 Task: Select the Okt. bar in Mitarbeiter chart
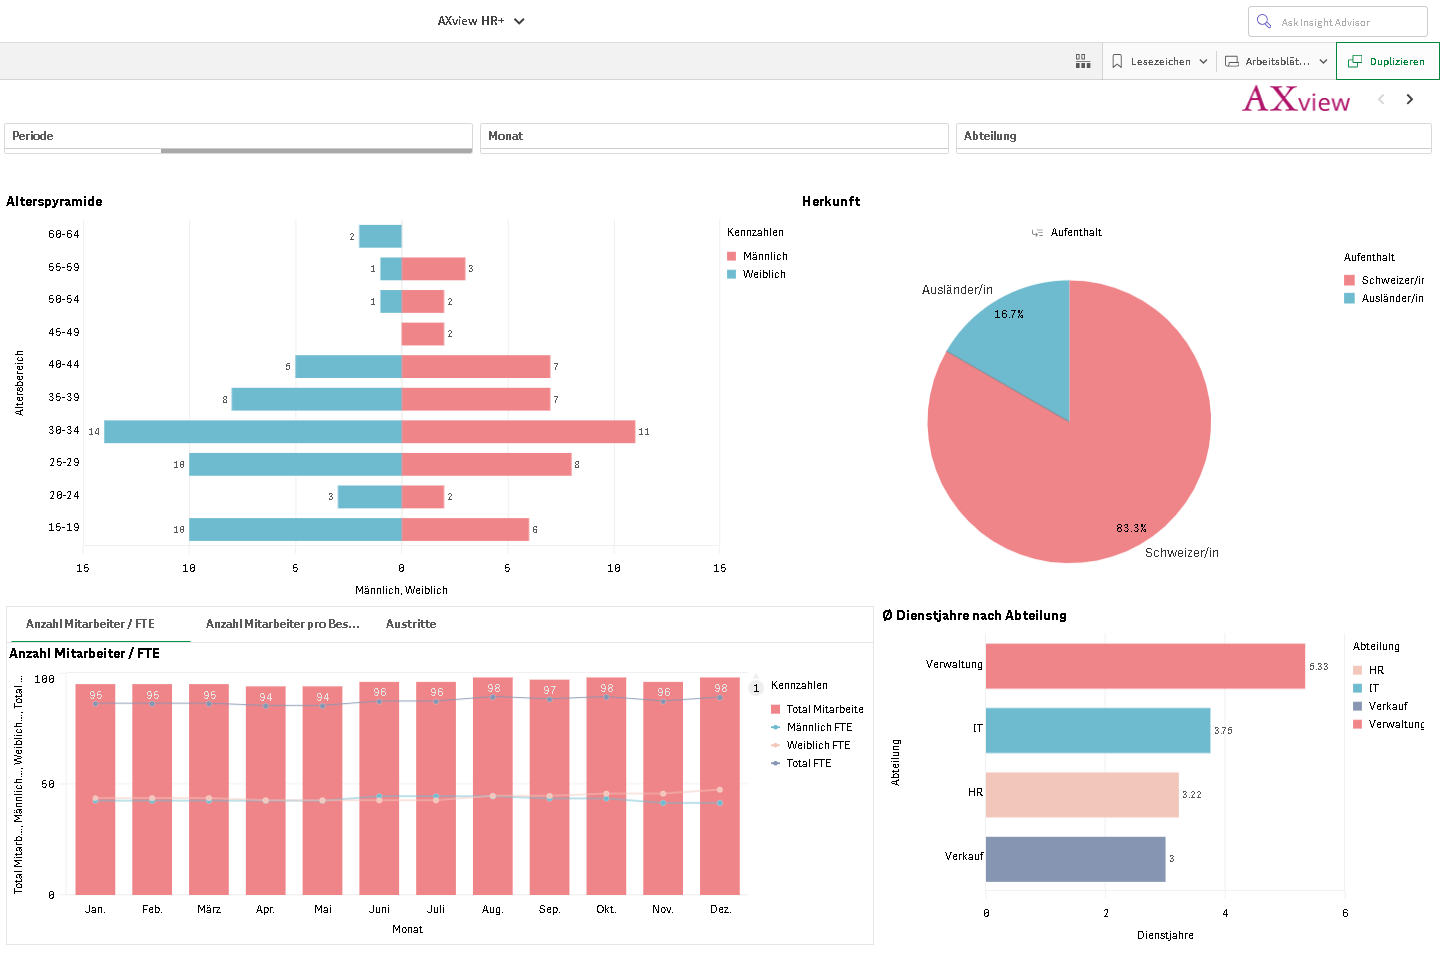(606, 786)
